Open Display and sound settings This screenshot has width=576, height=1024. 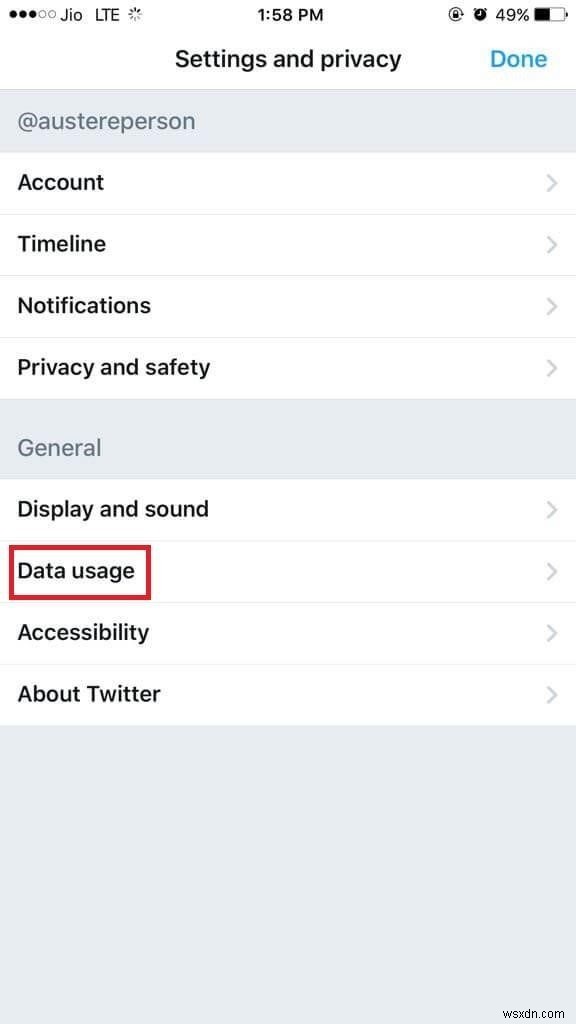288,509
